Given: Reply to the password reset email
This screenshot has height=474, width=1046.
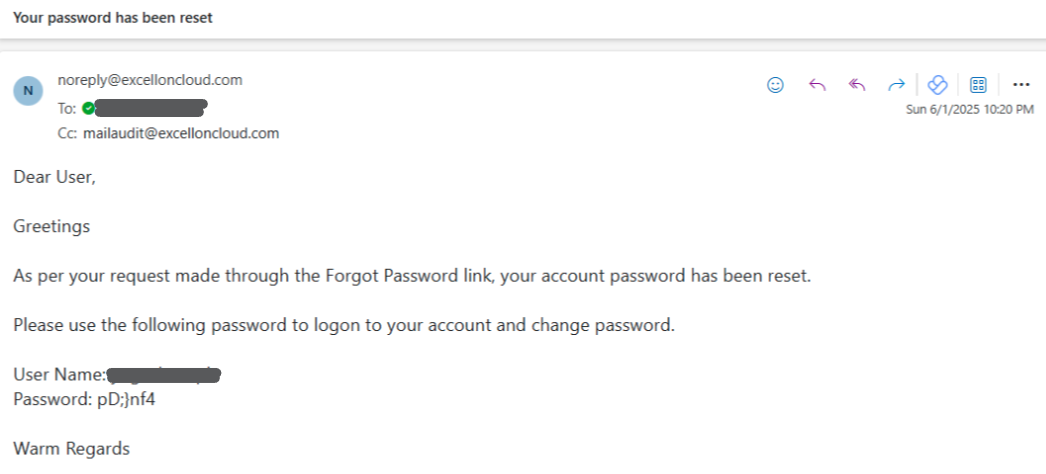Looking at the screenshot, I should pyautogui.click(x=817, y=85).
